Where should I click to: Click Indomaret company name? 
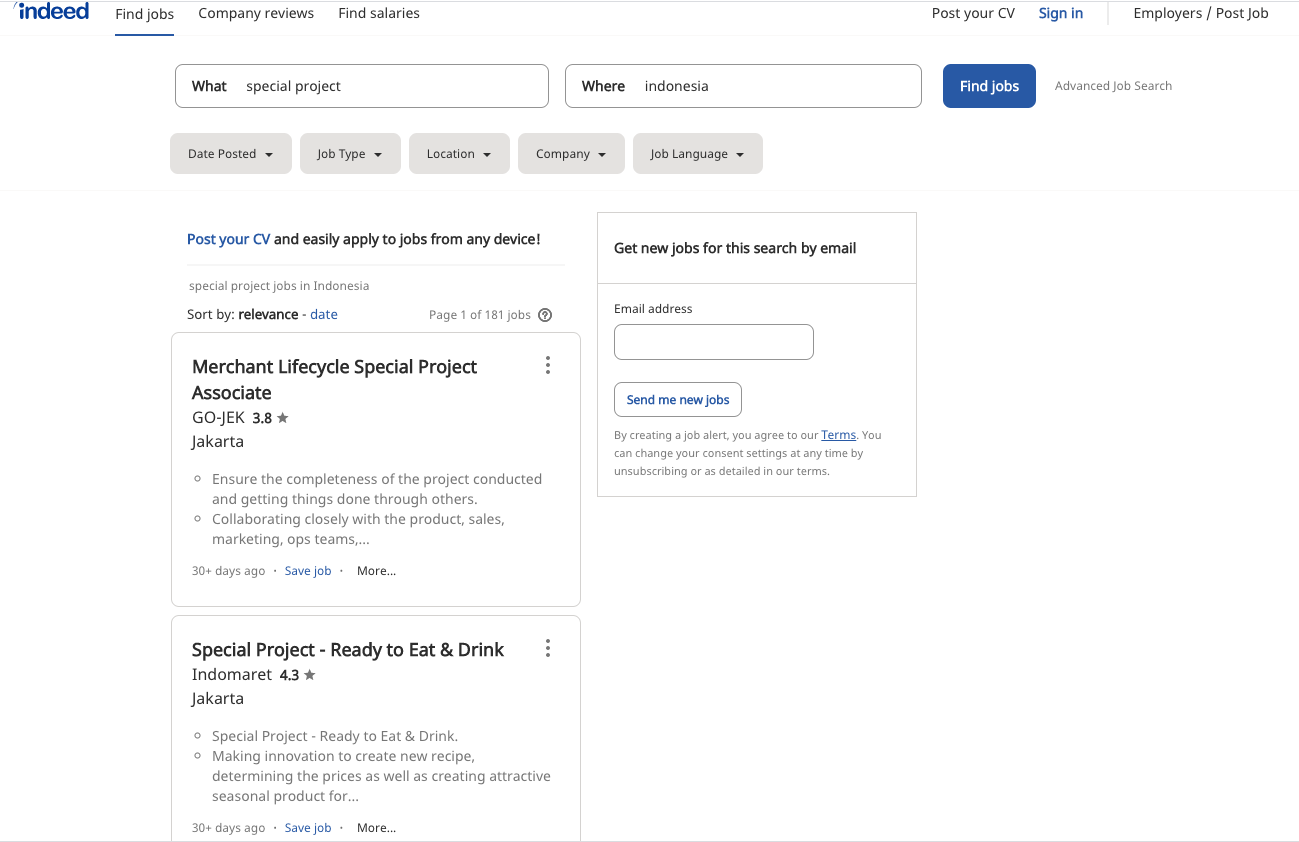[232, 675]
